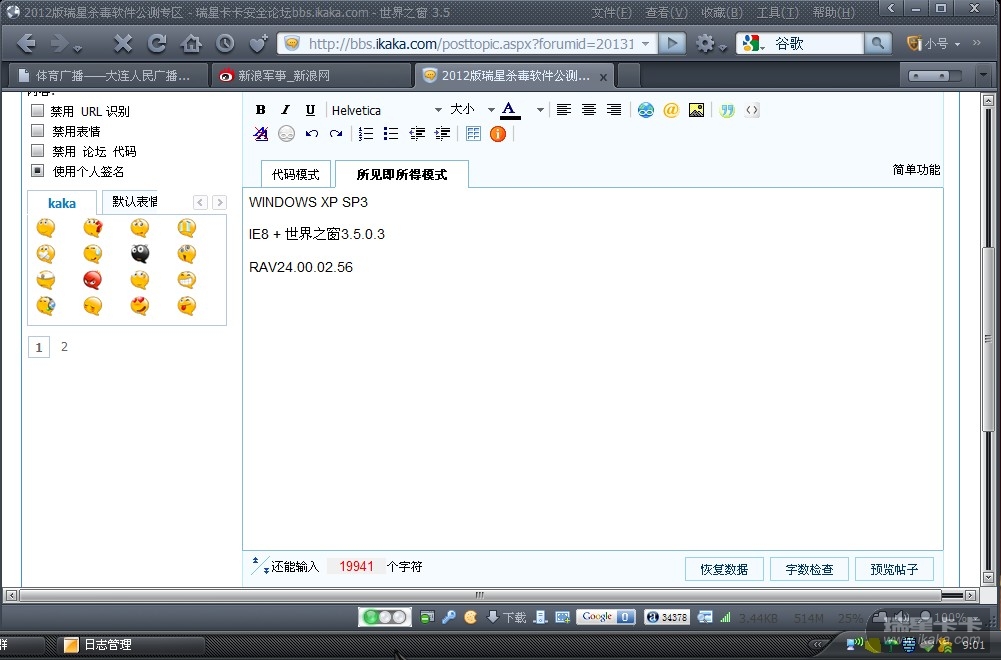Decrease paragraph indent
Screen dimensions: 1001x660
pyautogui.click(x=417, y=133)
